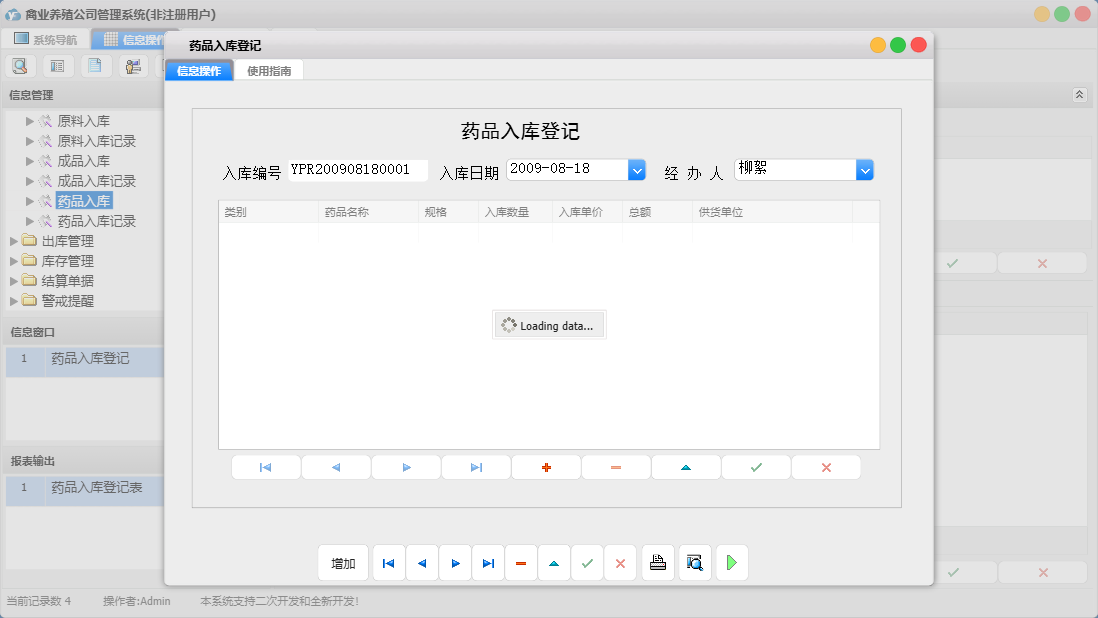1098x618 pixels.
Task: Delete record using red minus icon in dialog
Action: pyautogui.click(x=616, y=466)
